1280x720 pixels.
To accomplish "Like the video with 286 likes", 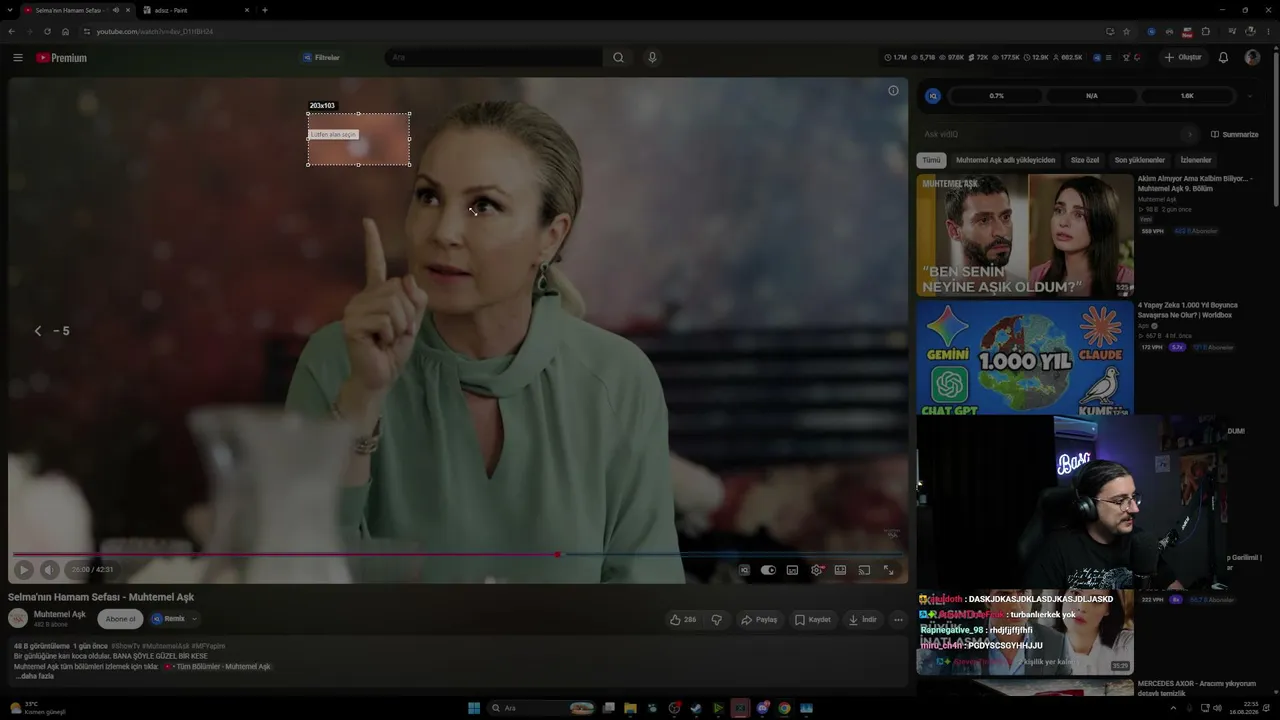I will point(683,620).
